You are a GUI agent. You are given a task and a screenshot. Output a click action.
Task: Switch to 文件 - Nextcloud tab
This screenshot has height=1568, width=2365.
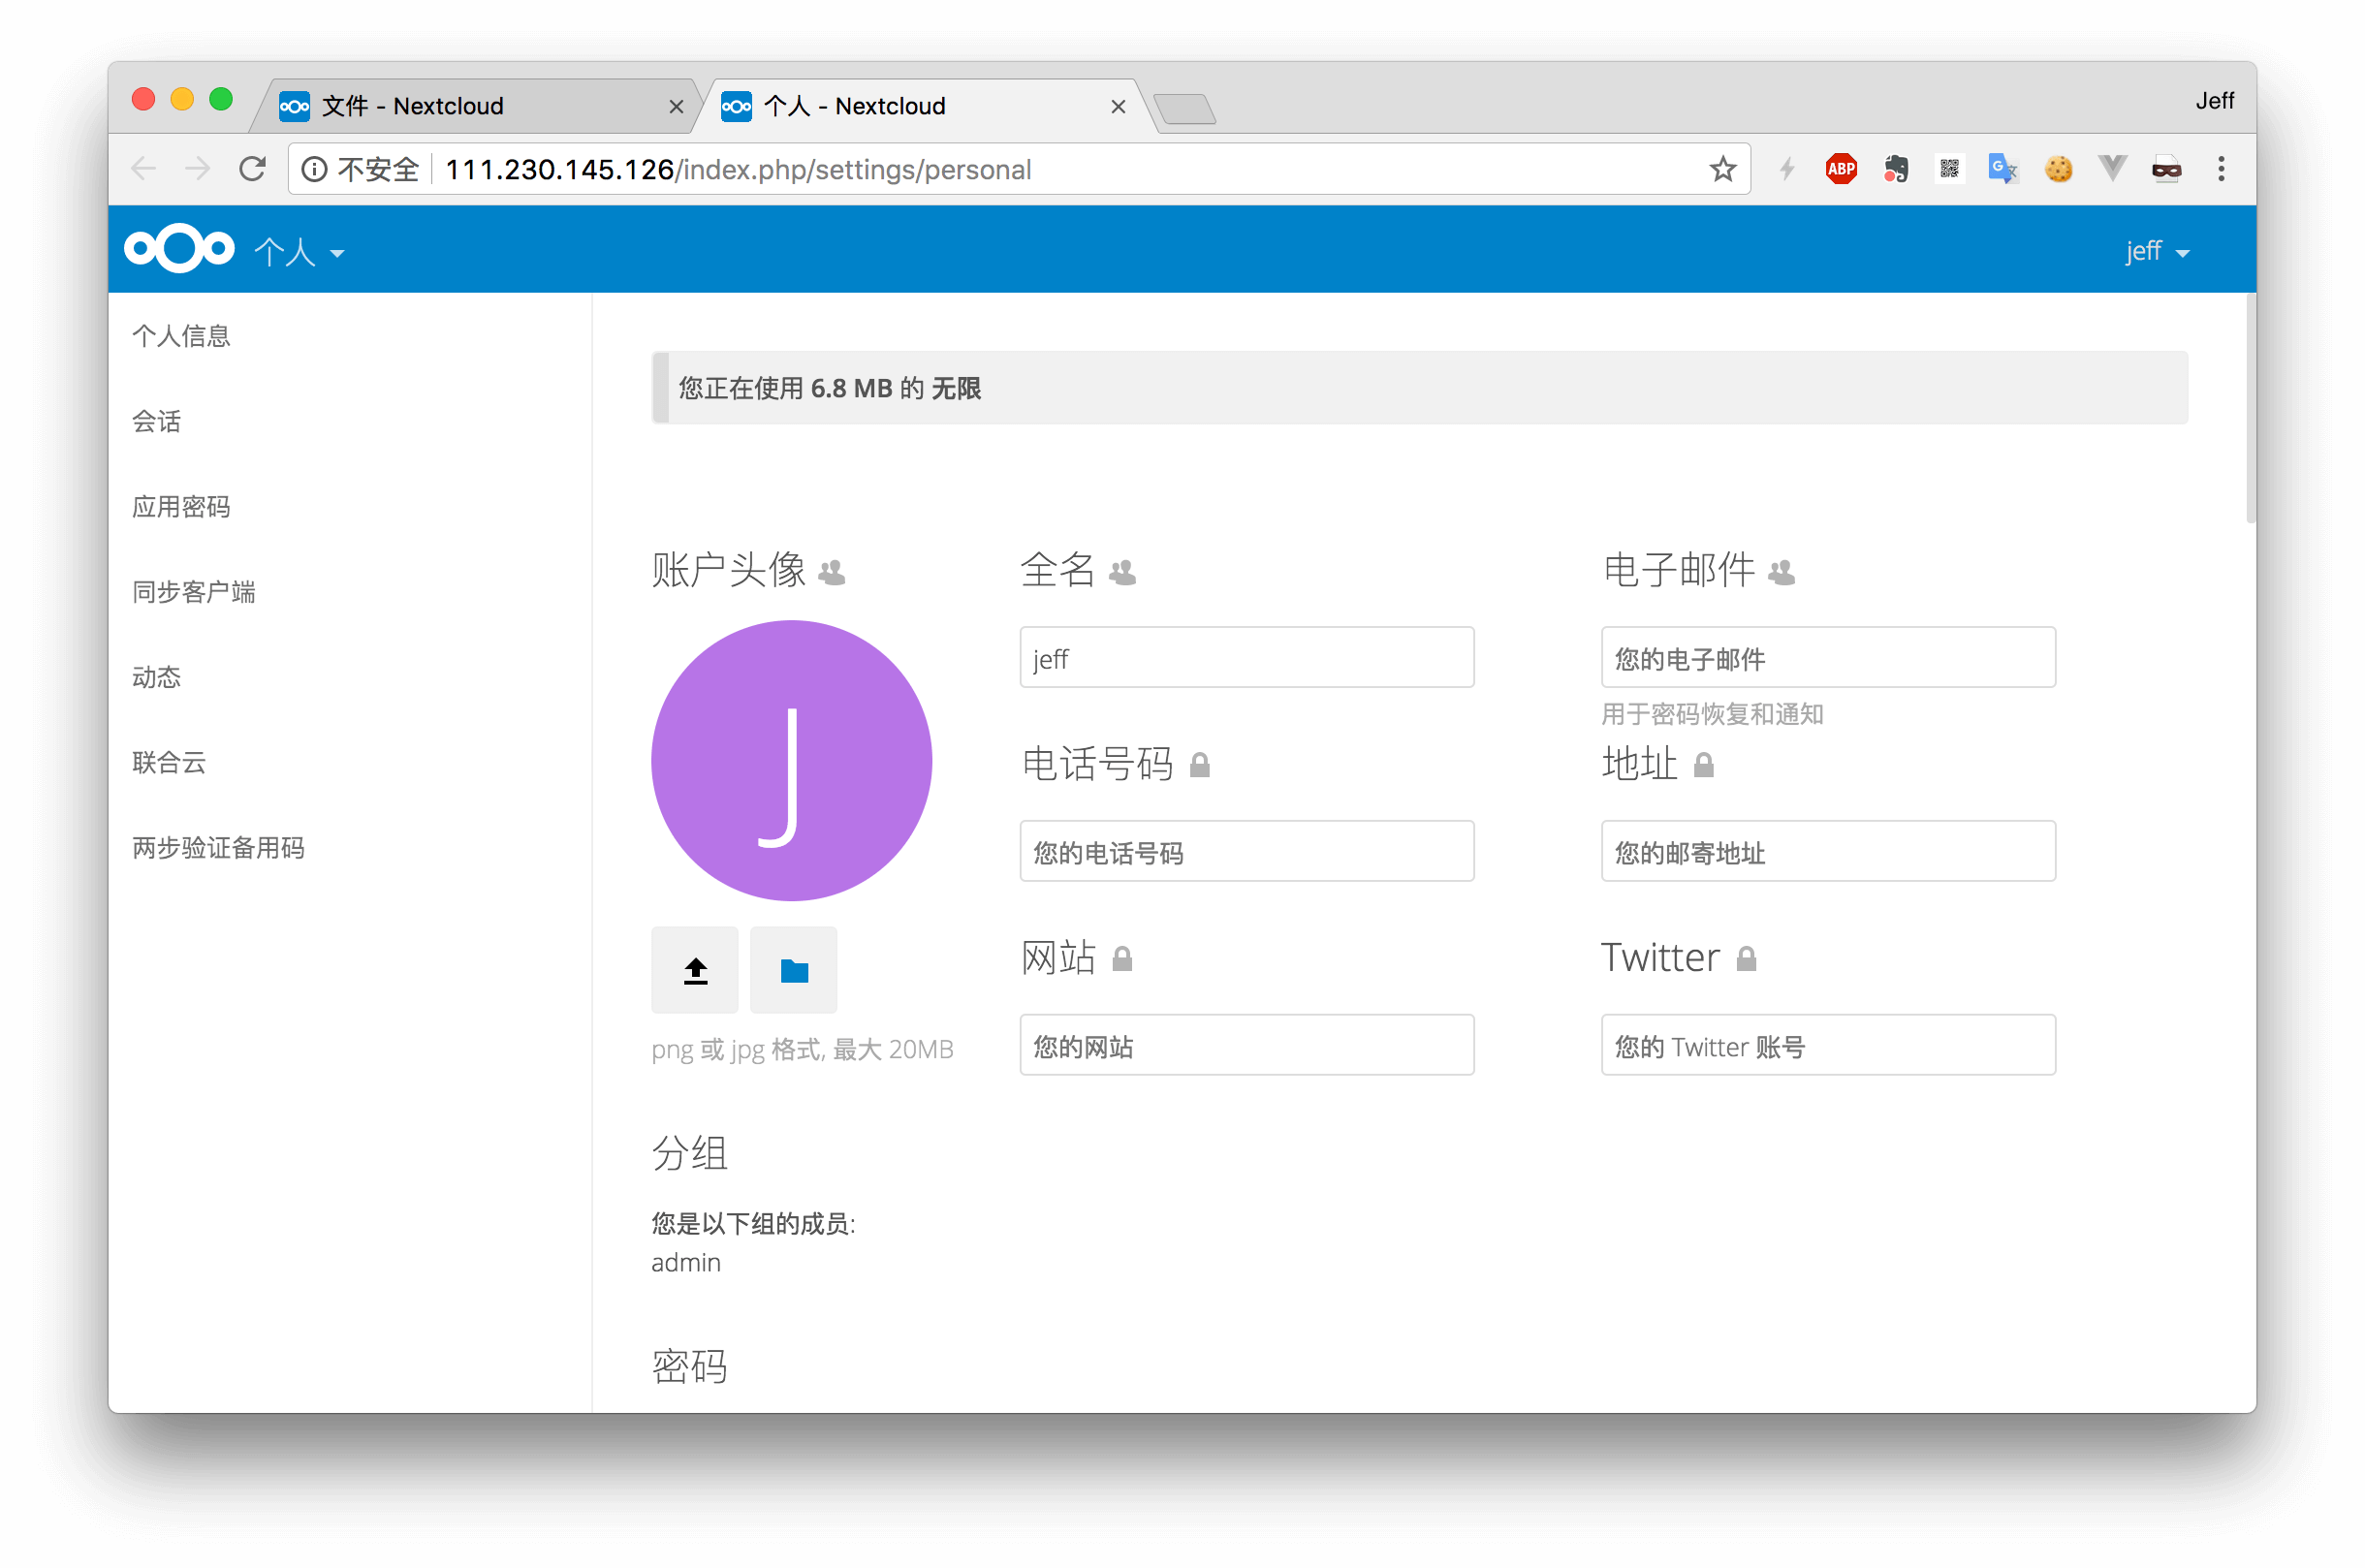[x=470, y=106]
